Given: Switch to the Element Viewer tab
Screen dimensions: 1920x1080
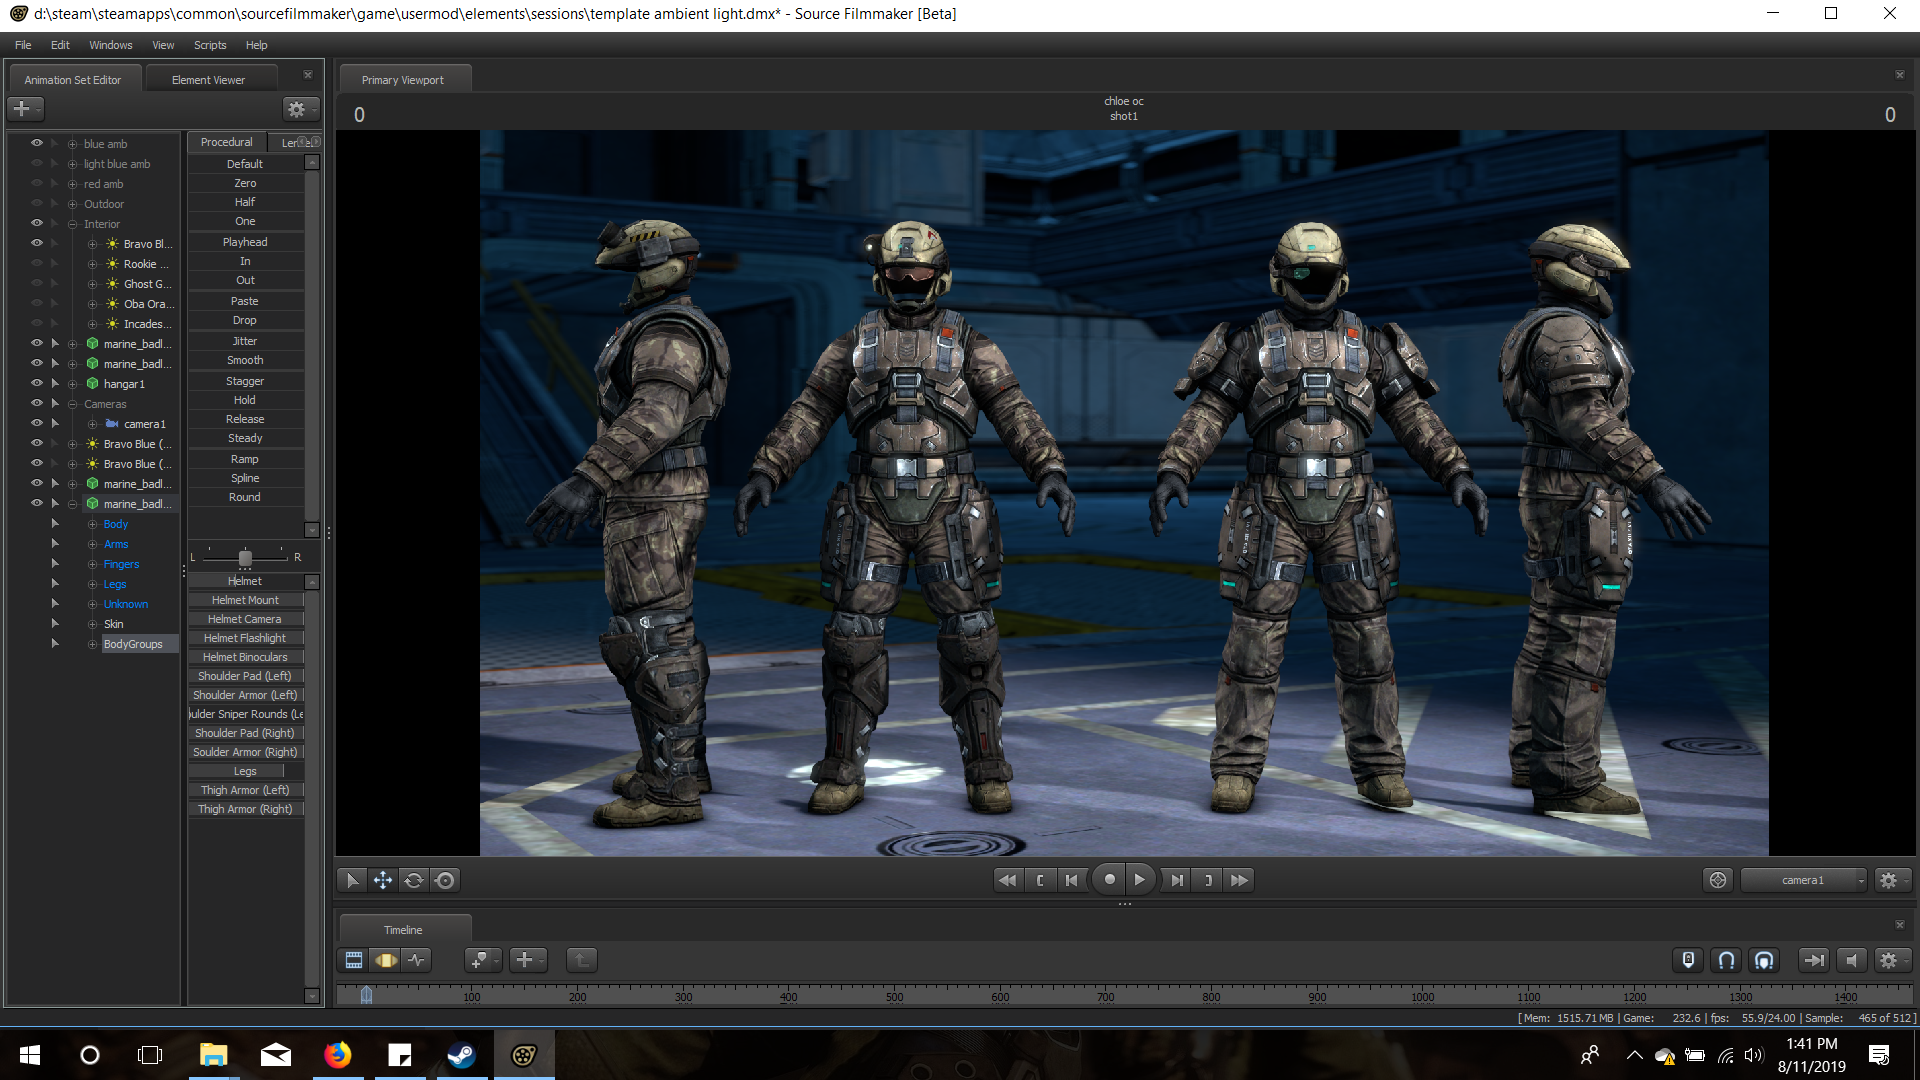Looking at the screenshot, I should tap(208, 80).
